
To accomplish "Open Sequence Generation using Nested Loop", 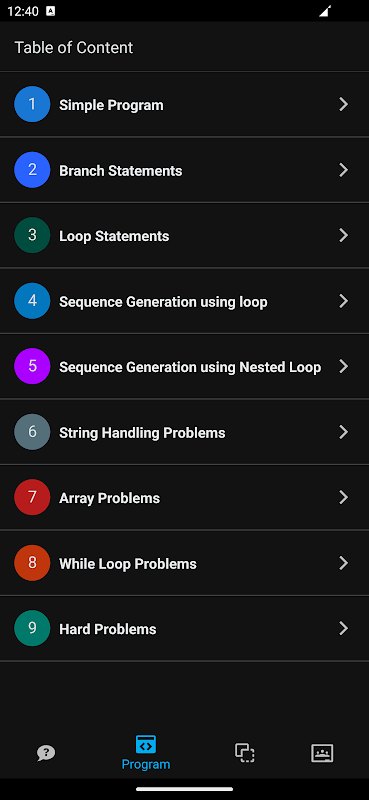I will click(x=184, y=366).
